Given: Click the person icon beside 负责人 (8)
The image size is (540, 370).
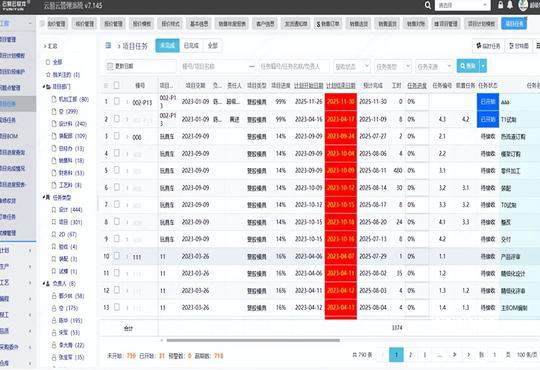Looking at the screenshot, I should coord(48,284).
